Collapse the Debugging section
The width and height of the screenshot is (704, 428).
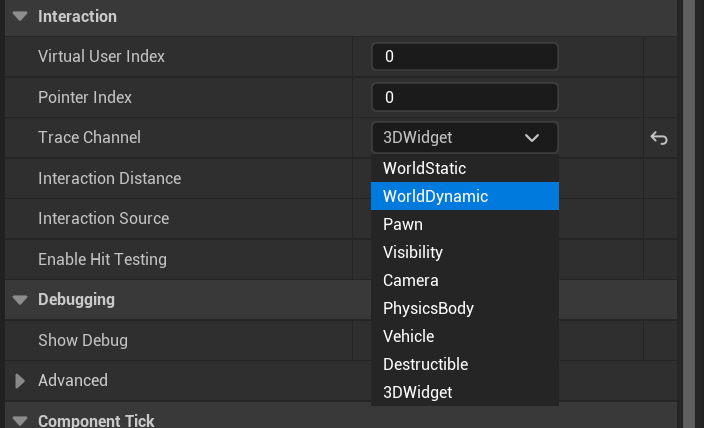pos(20,300)
